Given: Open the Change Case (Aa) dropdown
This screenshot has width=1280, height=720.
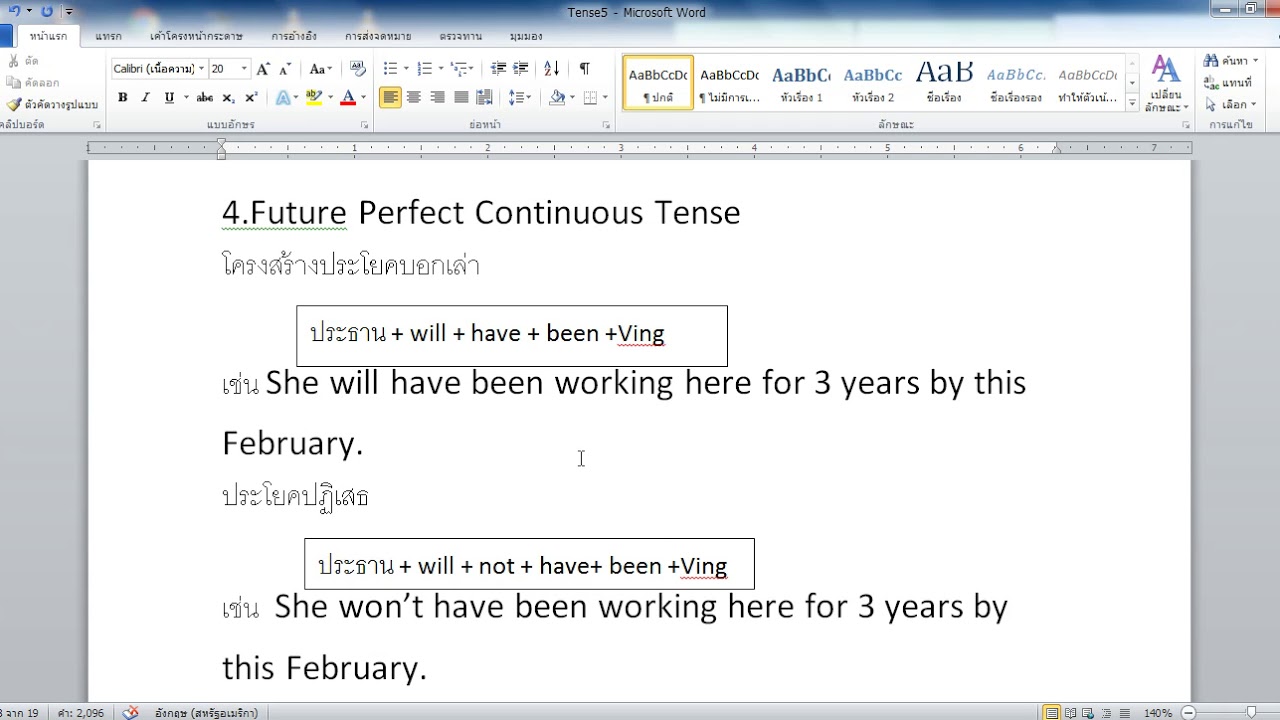Looking at the screenshot, I should pyautogui.click(x=320, y=69).
